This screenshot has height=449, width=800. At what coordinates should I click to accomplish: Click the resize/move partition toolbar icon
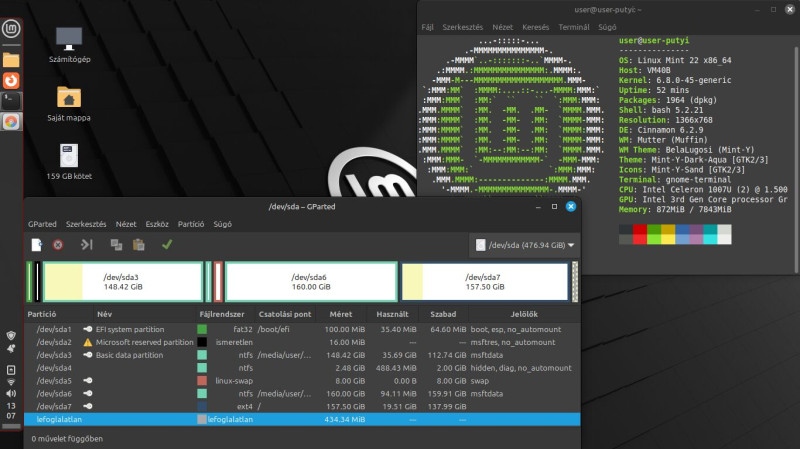point(87,245)
